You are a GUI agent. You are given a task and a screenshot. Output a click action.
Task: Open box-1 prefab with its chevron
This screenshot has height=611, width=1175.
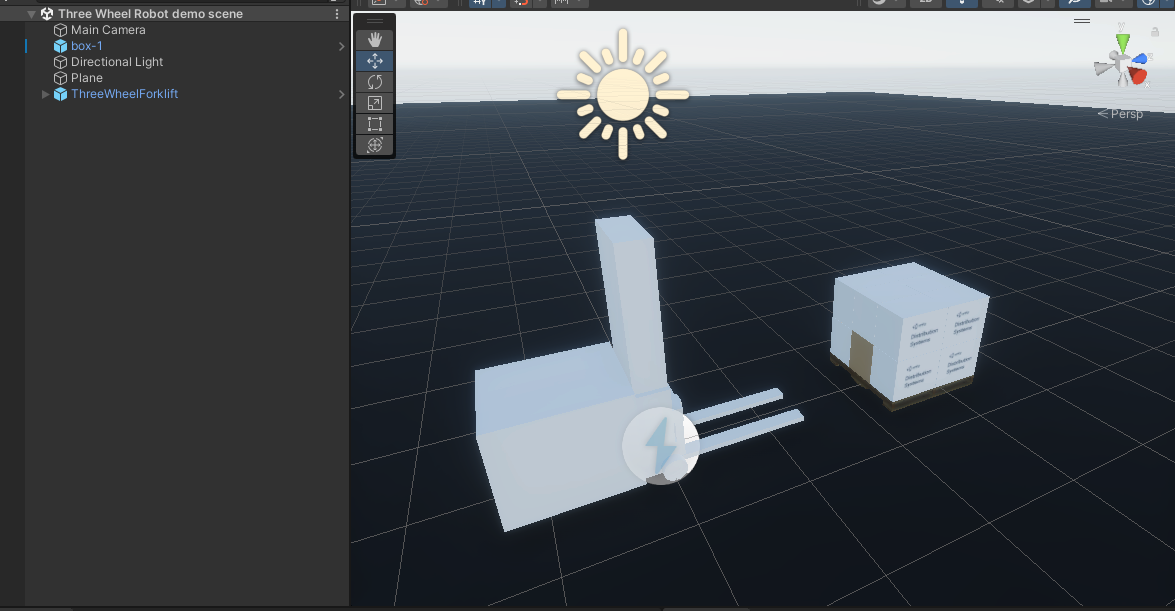click(x=342, y=46)
